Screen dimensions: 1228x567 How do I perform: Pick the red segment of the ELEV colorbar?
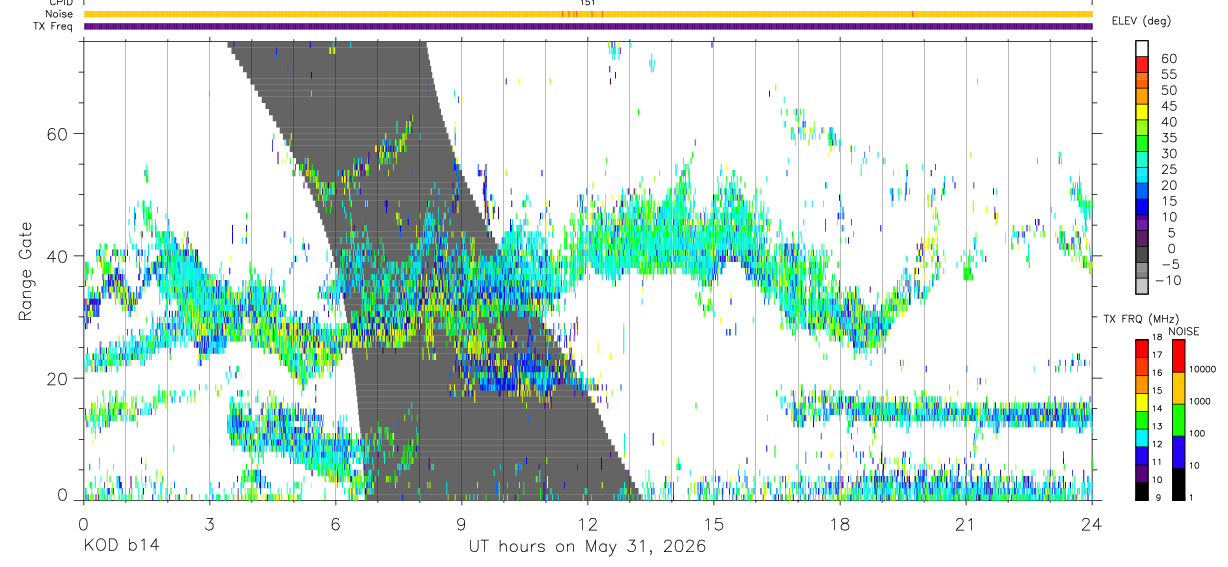[x=1142, y=64]
